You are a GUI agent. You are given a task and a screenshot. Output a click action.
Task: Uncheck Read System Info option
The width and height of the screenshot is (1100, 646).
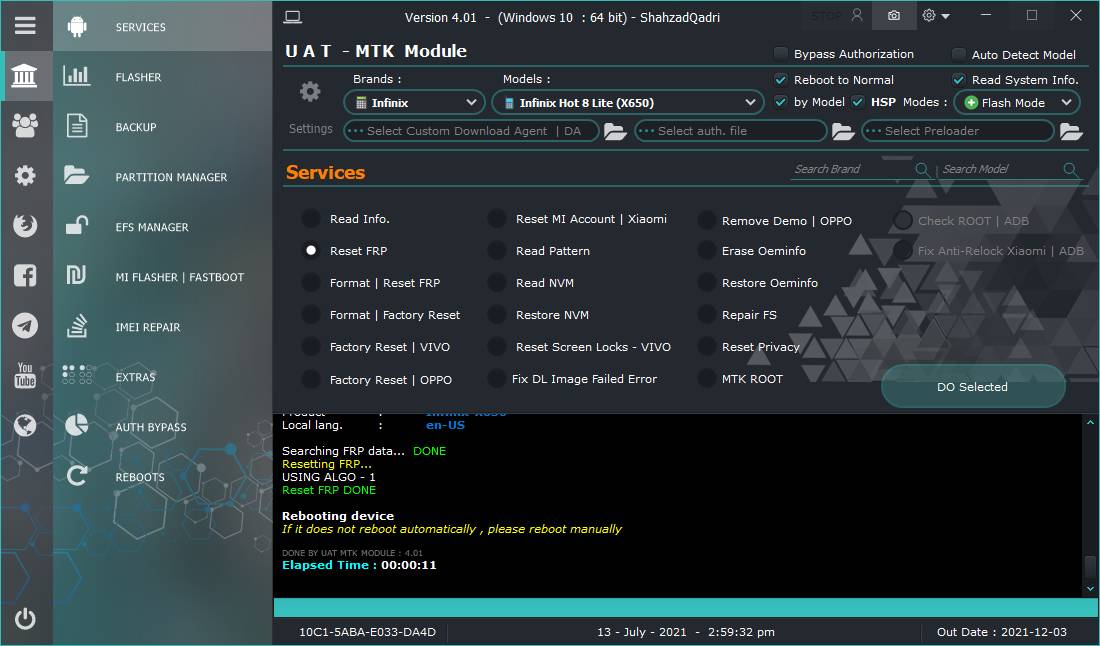click(x=958, y=80)
